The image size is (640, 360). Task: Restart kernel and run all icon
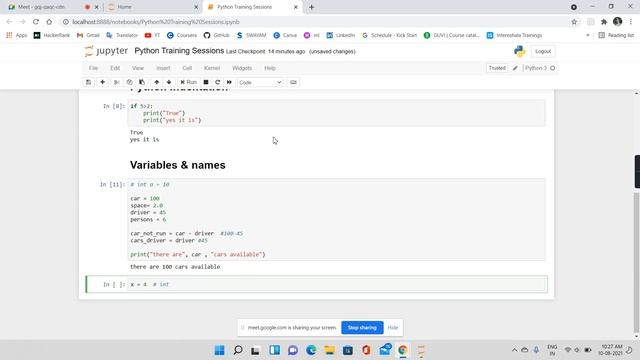point(229,82)
